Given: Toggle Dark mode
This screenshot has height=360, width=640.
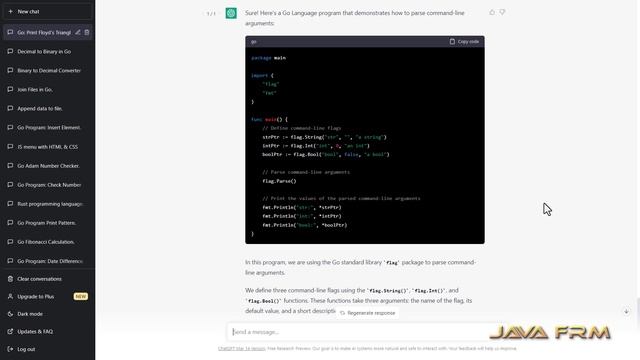Looking at the screenshot, I should click(x=47, y=314).
